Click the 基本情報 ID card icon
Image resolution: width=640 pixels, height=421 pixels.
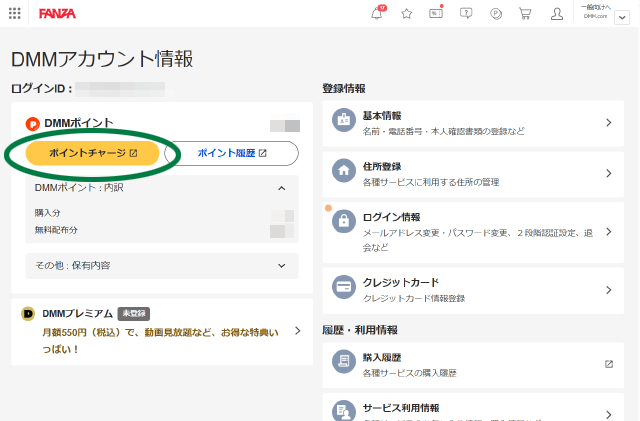[344, 120]
